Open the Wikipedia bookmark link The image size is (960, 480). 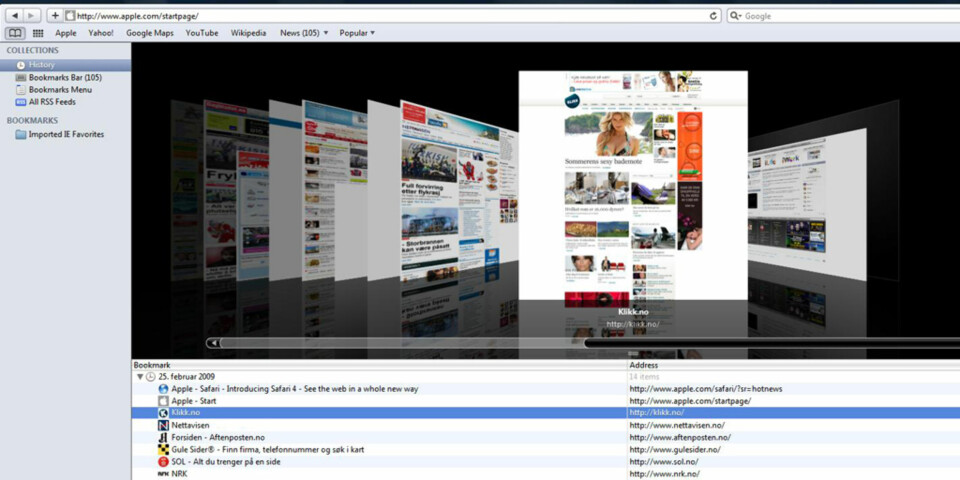(248, 33)
